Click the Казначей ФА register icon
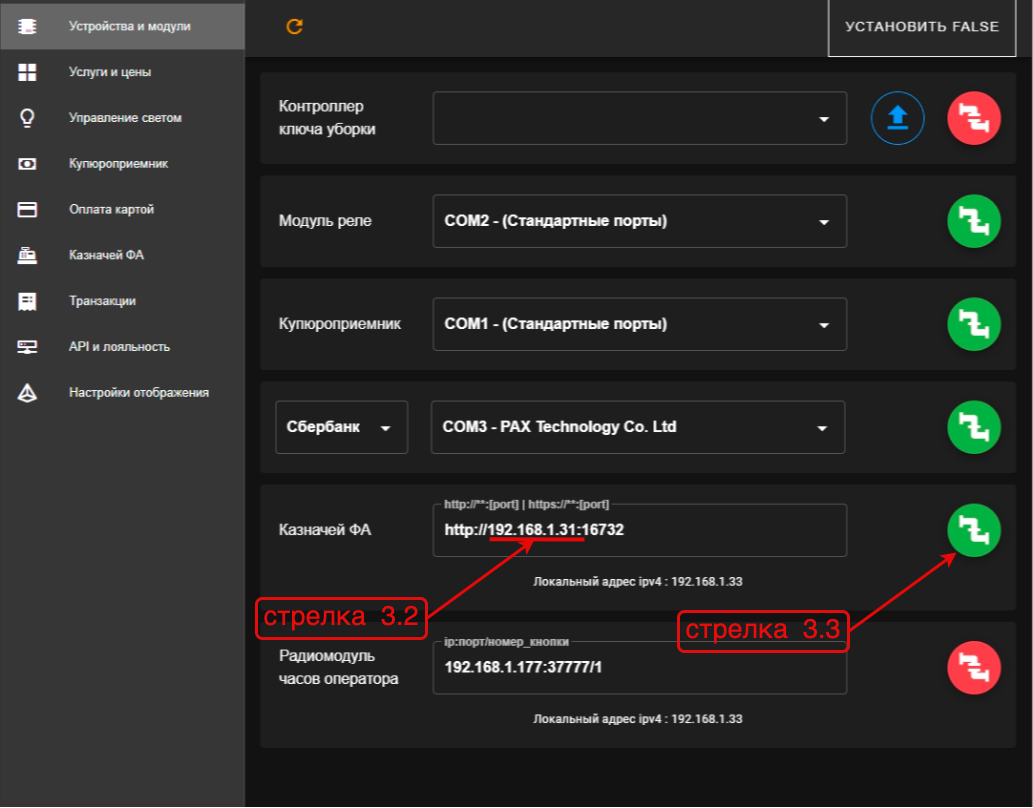 tap(27, 255)
